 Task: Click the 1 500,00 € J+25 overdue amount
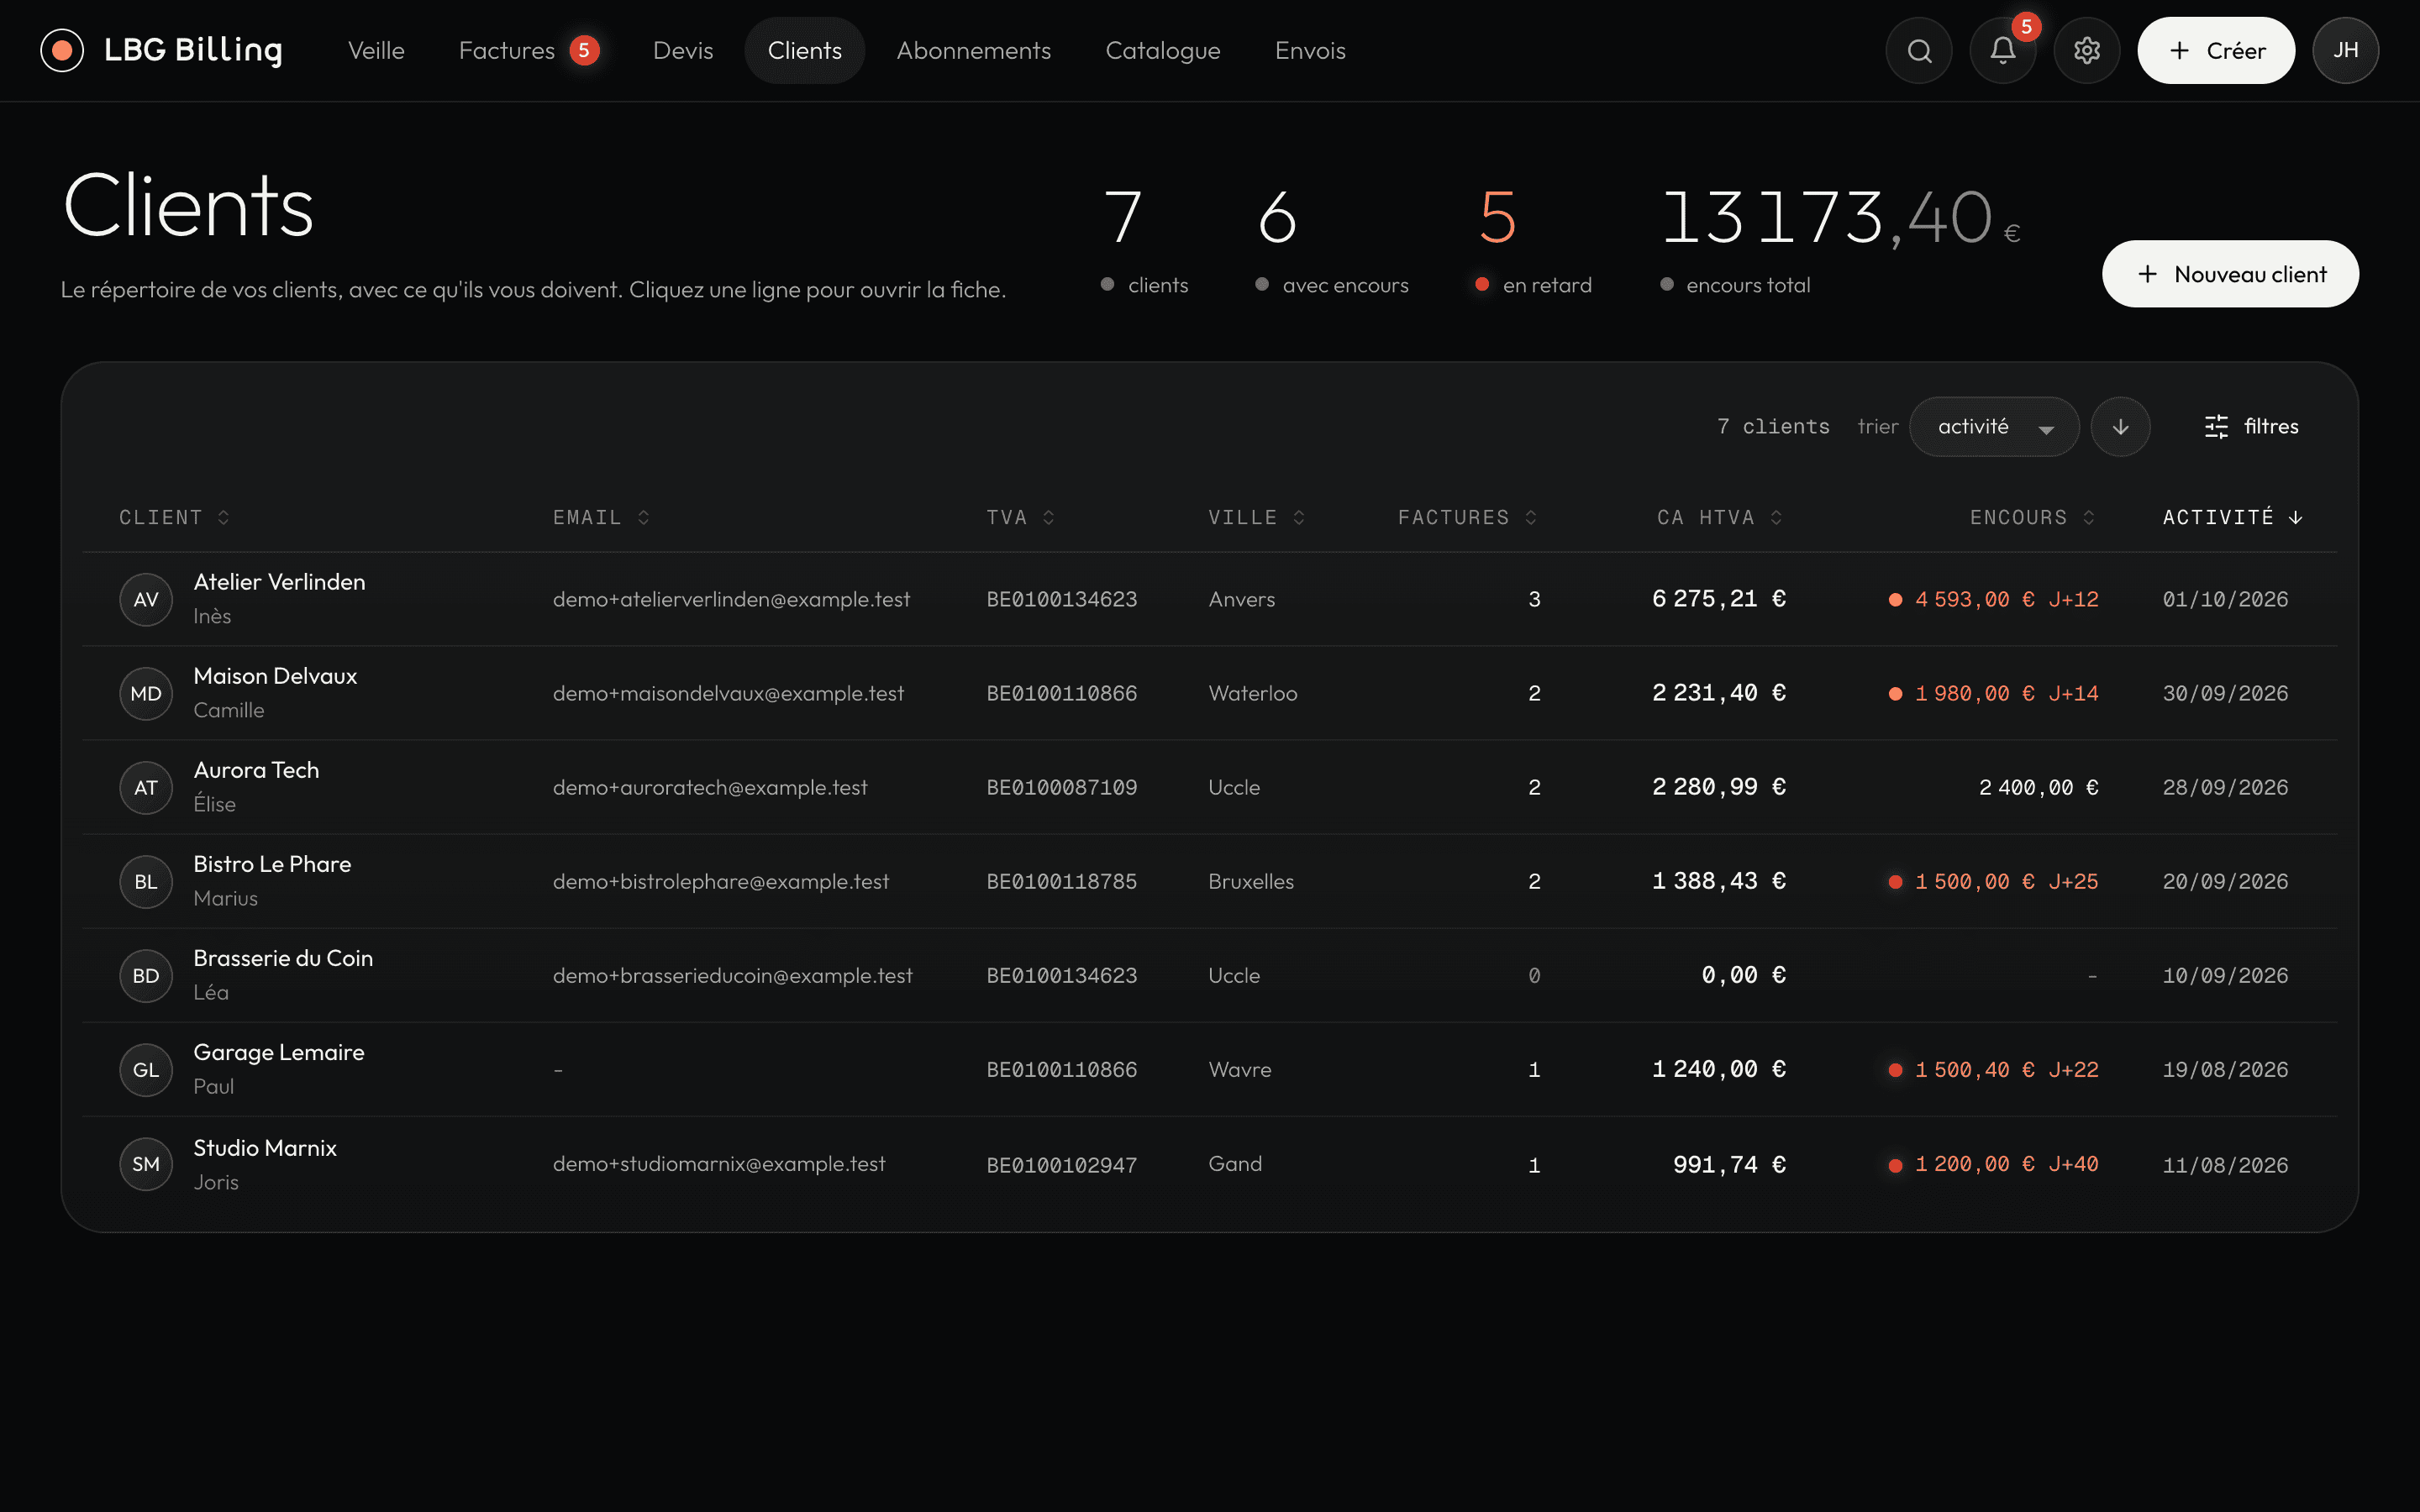(1993, 882)
